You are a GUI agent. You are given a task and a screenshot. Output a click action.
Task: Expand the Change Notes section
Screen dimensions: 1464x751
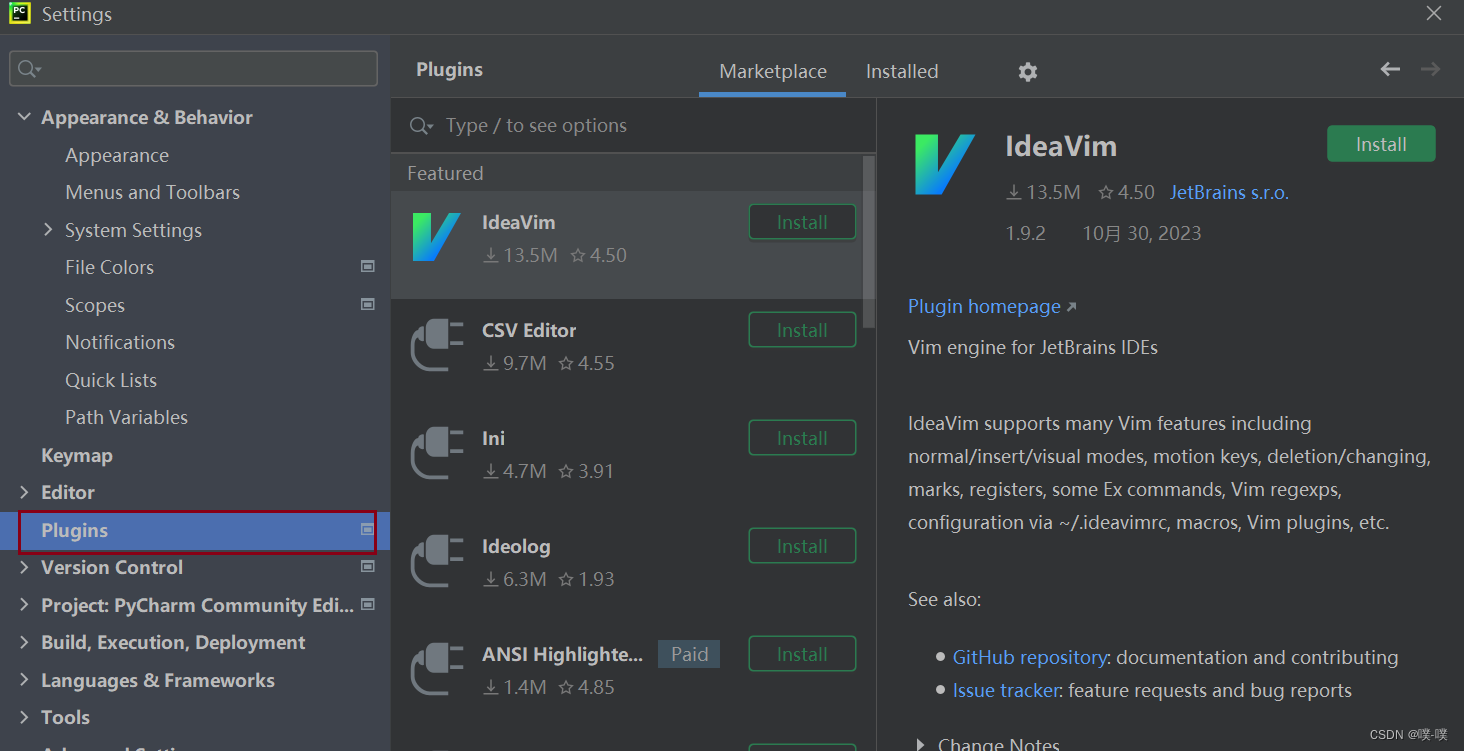pos(920,744)
